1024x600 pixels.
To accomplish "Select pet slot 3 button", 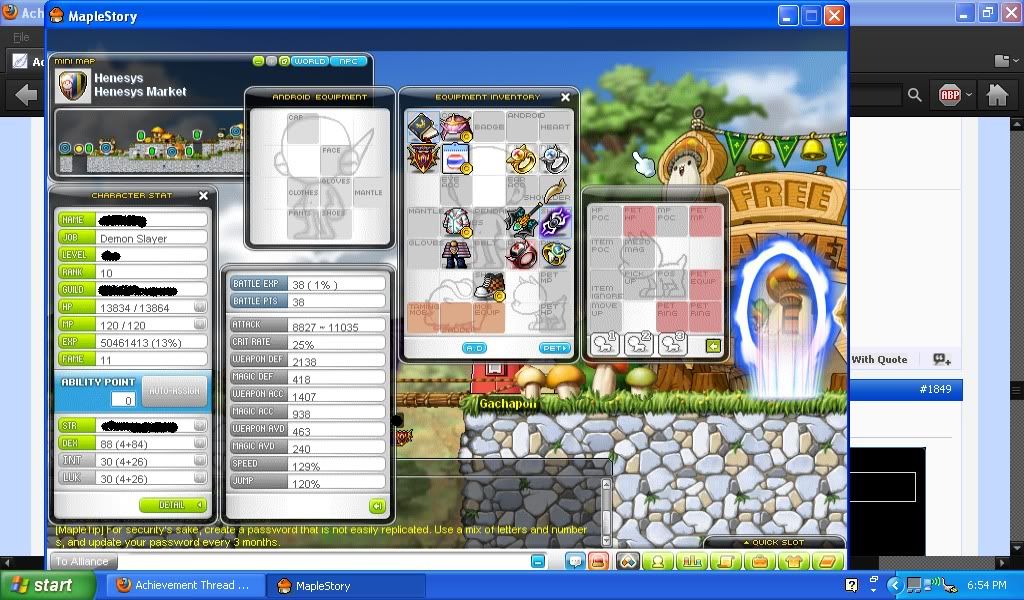I will point(672,343).
